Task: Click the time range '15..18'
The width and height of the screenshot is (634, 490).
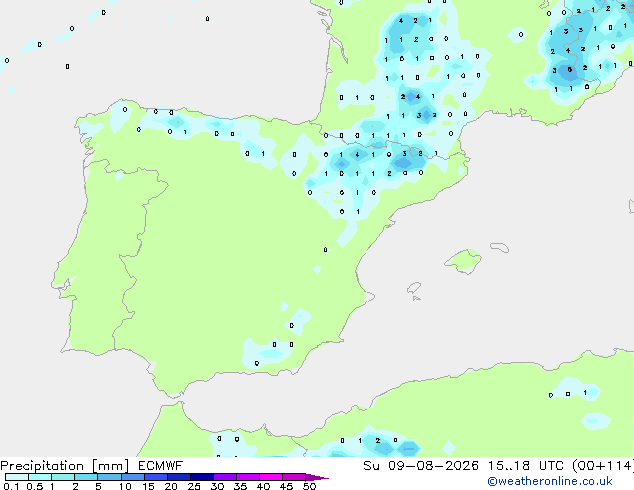Action: pos(509,466)
